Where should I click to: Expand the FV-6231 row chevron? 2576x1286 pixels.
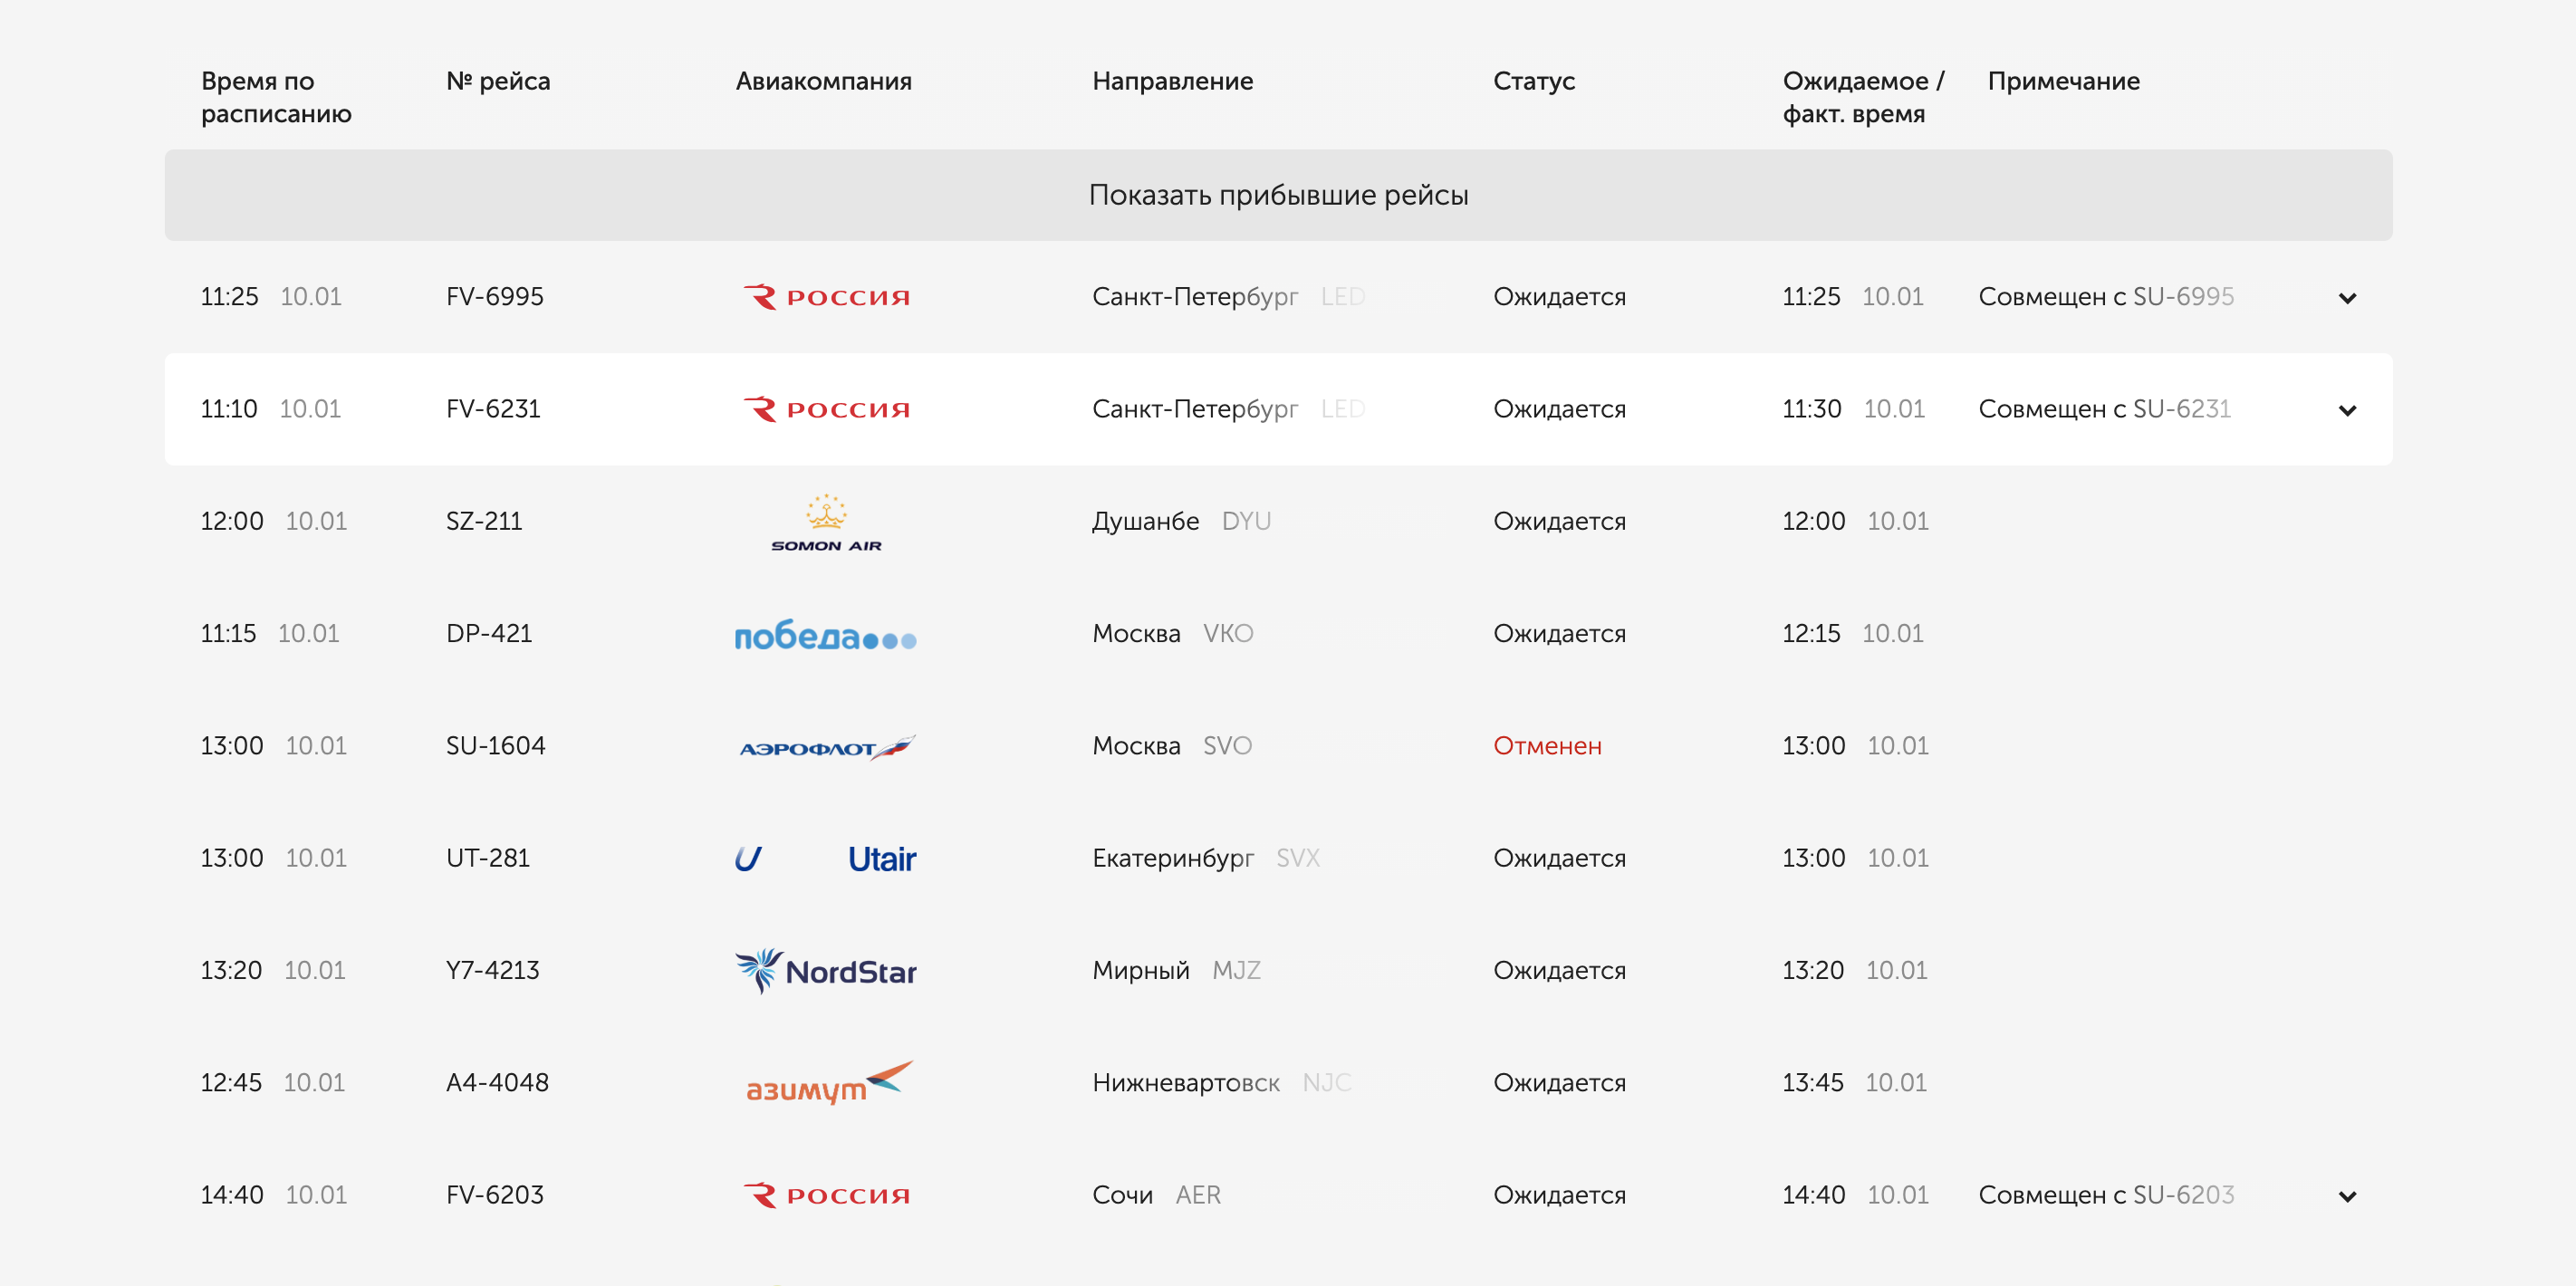pos(2347,410)
